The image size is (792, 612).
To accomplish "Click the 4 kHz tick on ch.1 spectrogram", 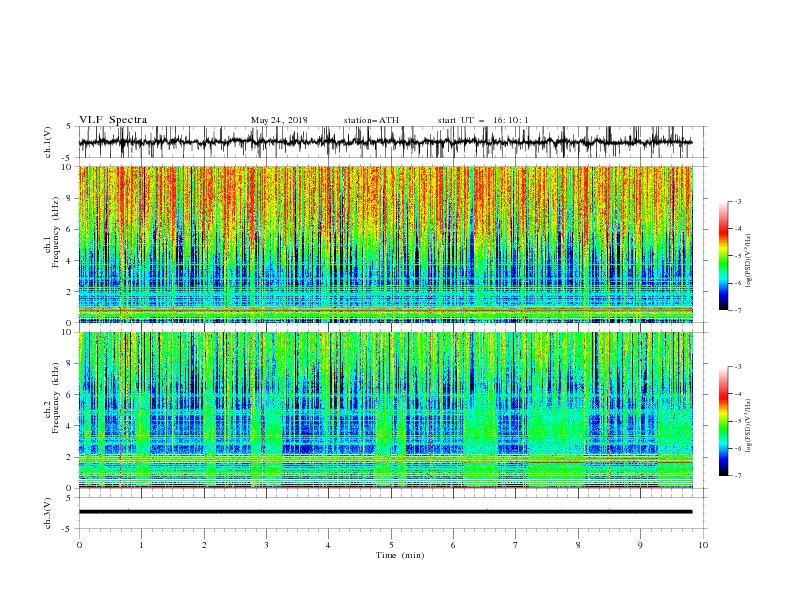I will click(x=70, y=261).
